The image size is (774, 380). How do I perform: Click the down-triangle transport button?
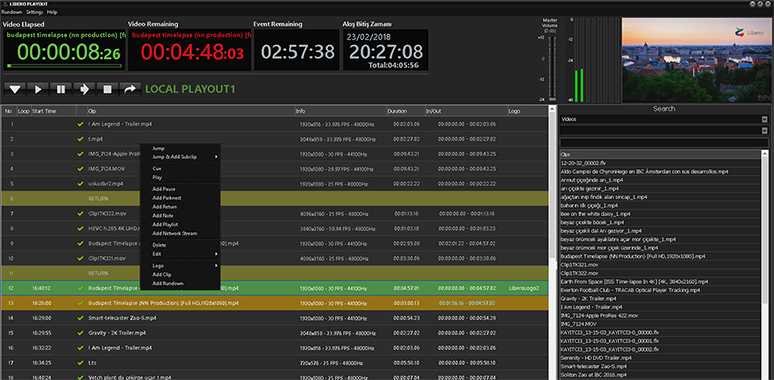[15, 89]
